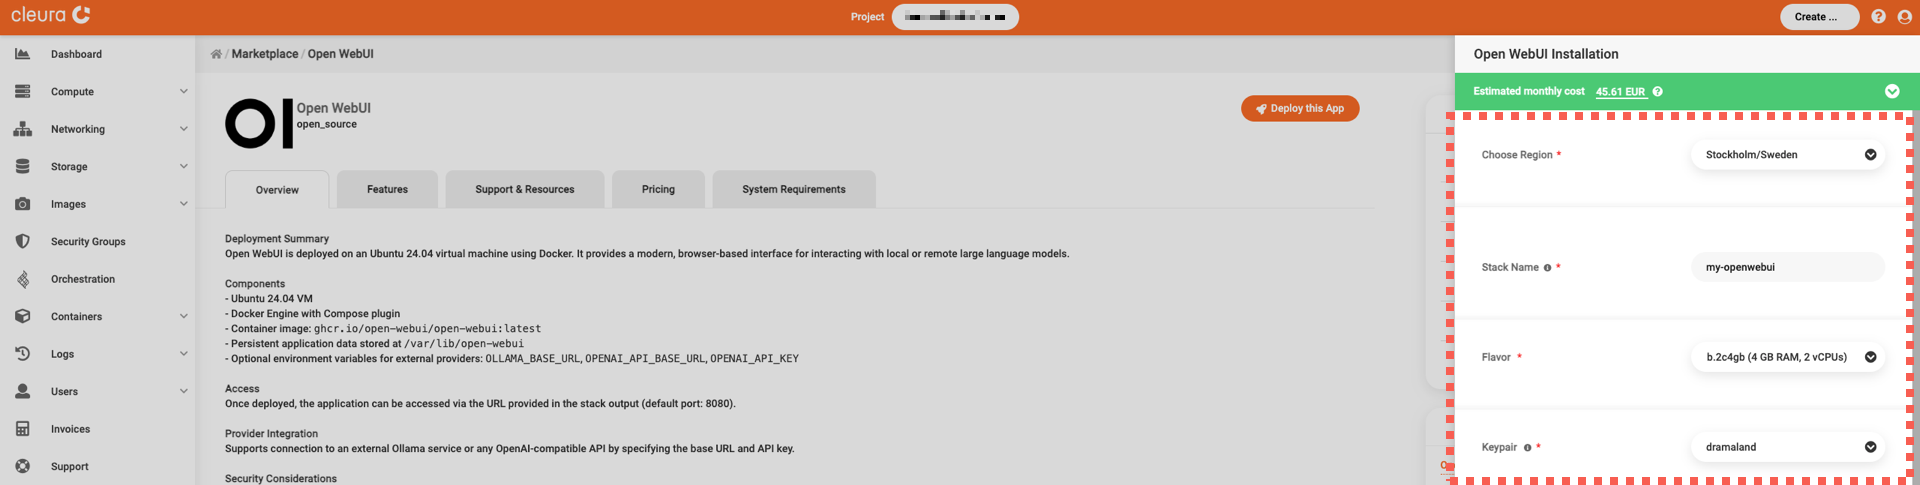Expand the Containers sidebar menu
The width and height of the screenshot is (1920, 485).
click(x=183, y=316)
